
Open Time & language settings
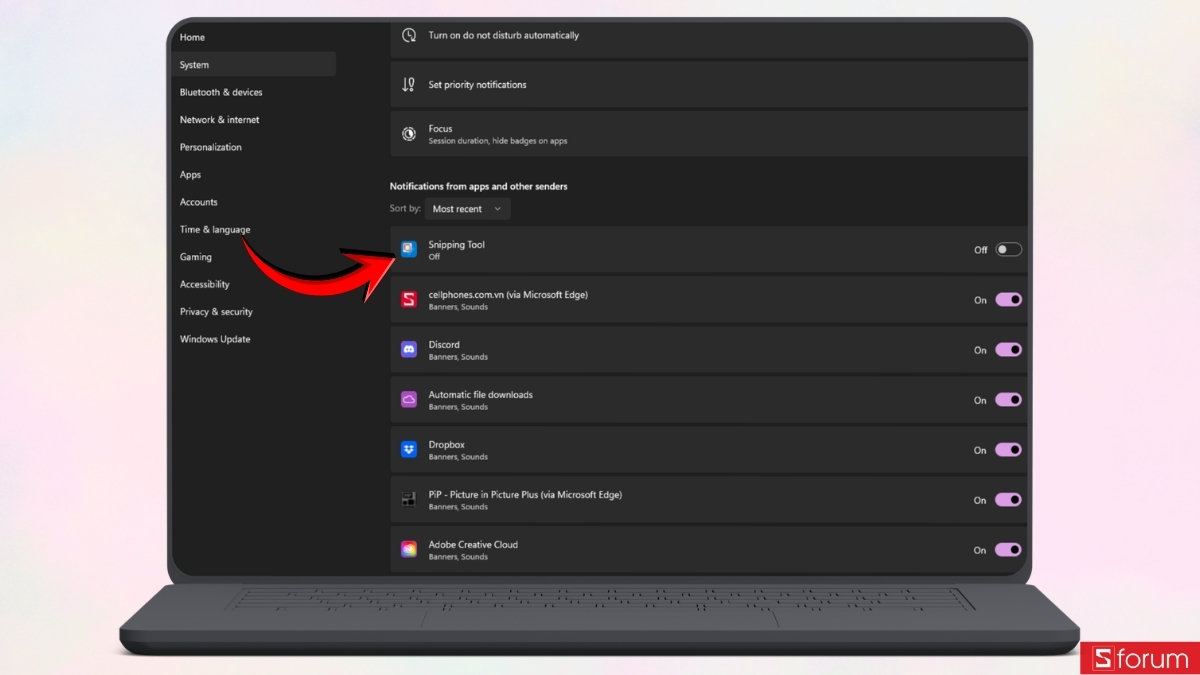click(x=215, y=229)
